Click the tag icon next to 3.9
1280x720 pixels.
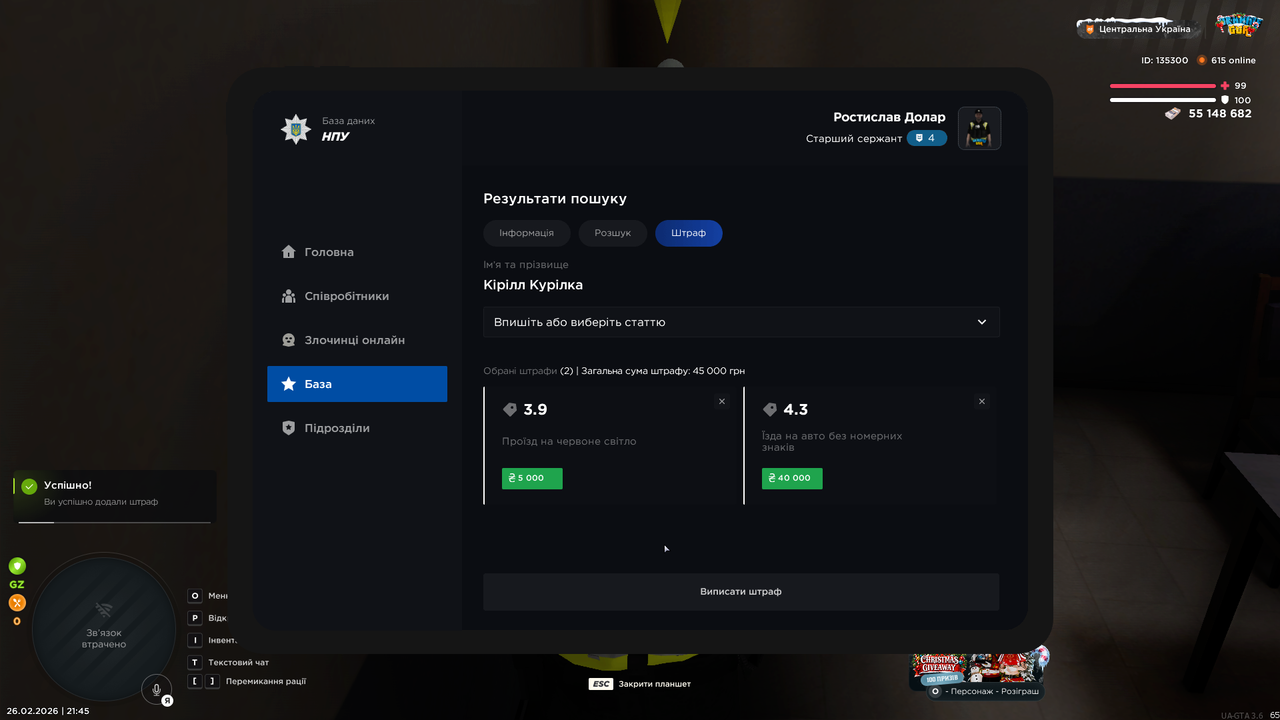click(510, 410)
